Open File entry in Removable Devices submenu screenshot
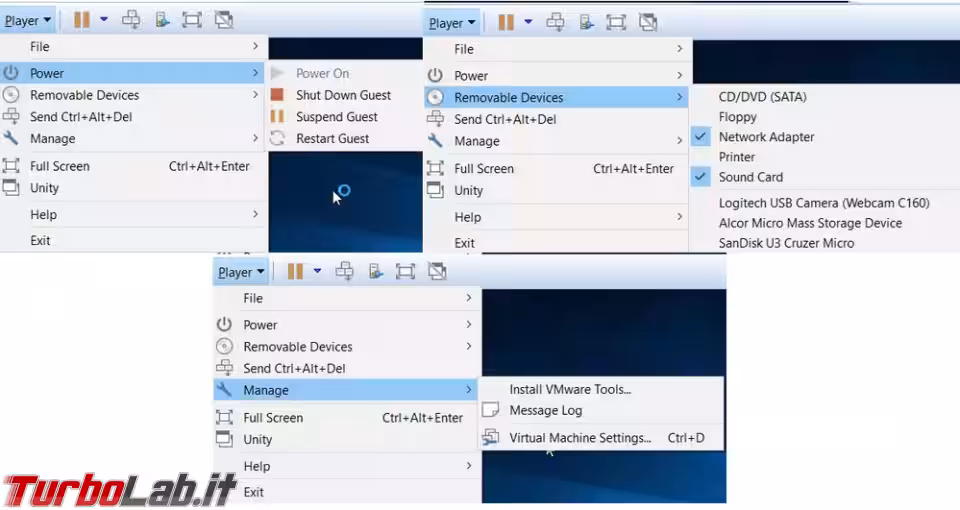 (x=556, y=49)
